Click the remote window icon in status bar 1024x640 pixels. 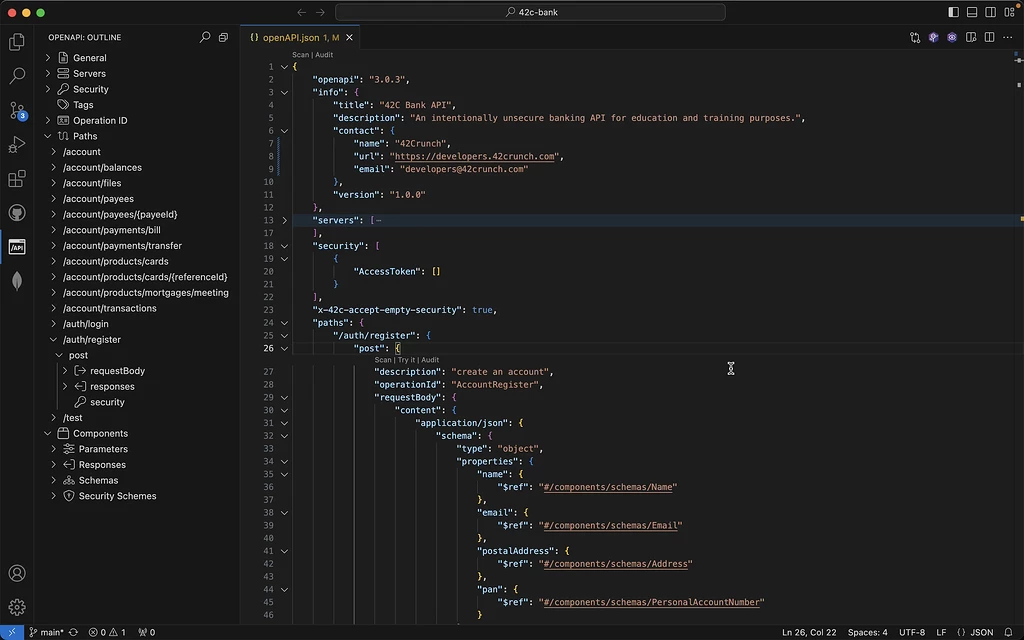coord(12,632)
